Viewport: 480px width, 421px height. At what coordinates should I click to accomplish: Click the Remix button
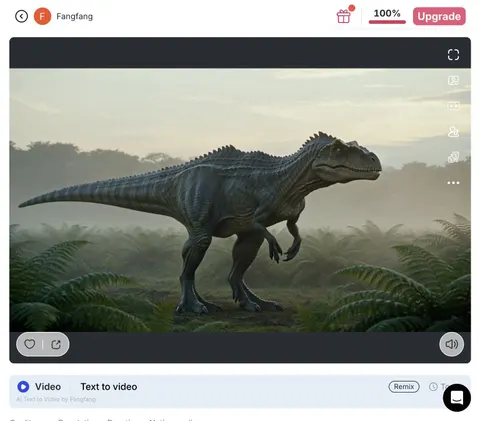404,387
